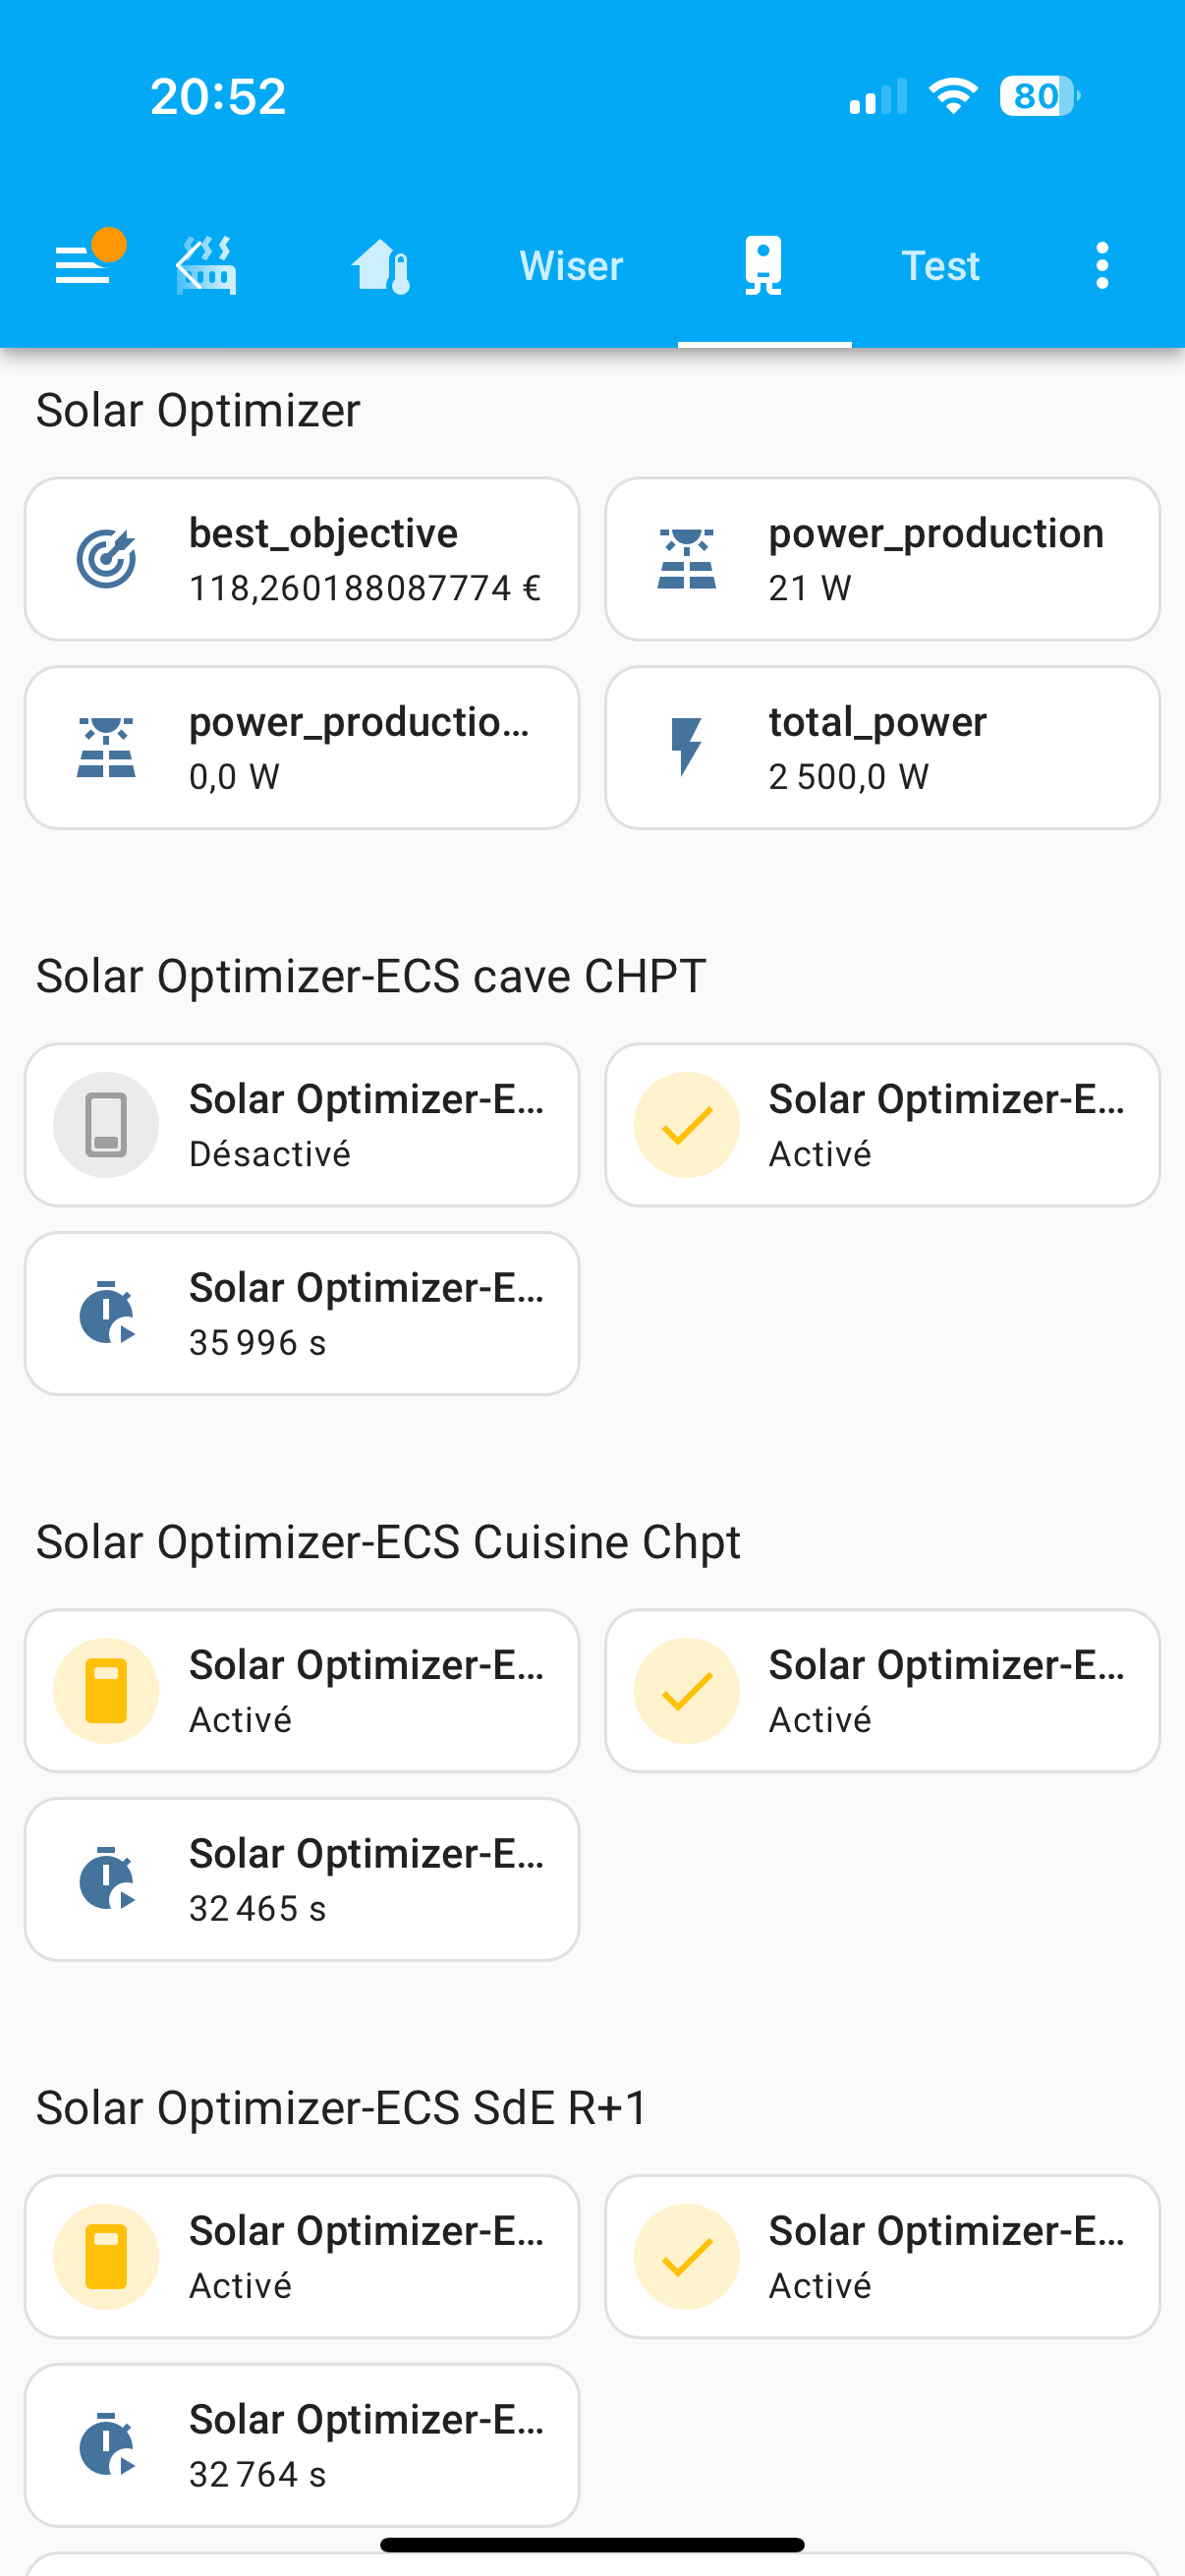Switch to the Wiser tab

pyautogui.click(x=571, y=266)
